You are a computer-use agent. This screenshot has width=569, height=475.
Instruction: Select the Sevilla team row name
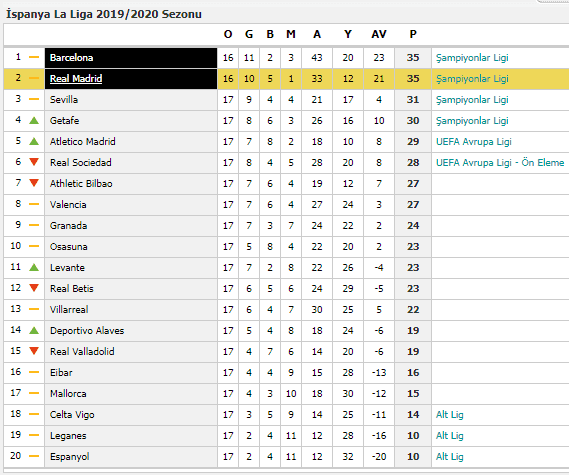coord(64,99)
